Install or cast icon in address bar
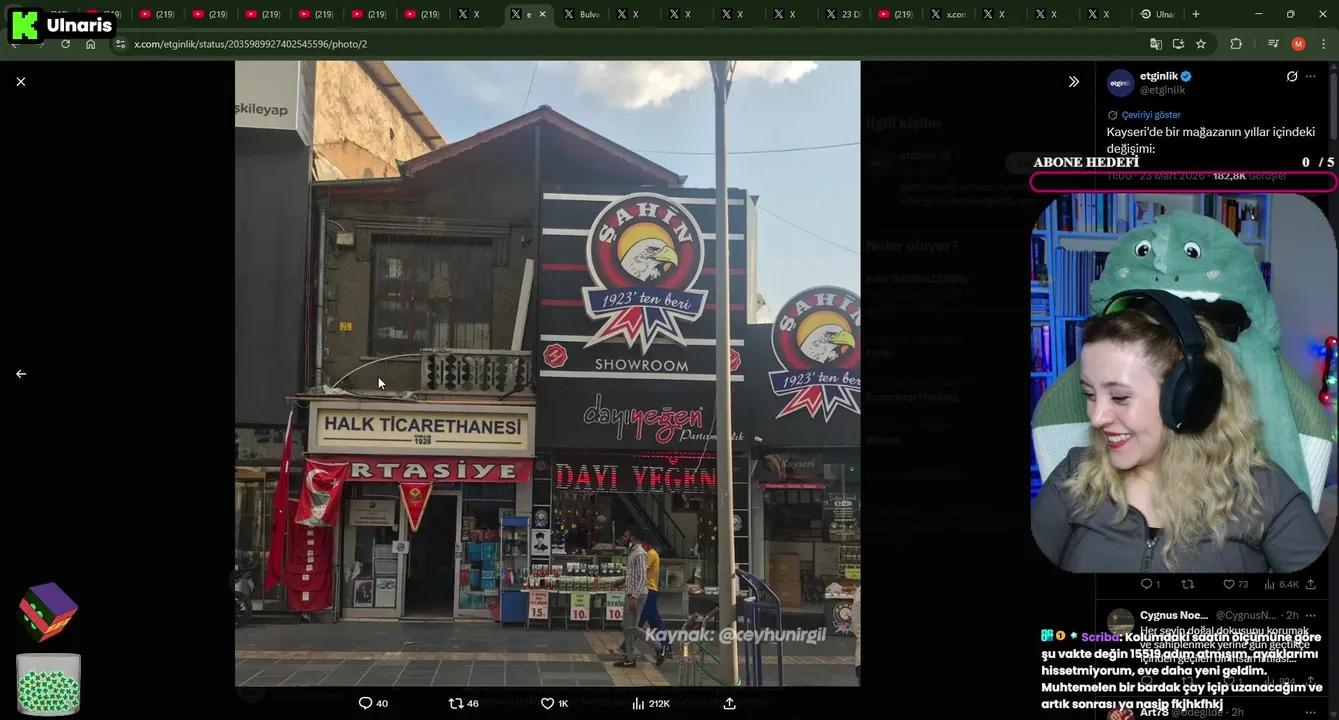The height and width of the screenshot is (720, 1339). coord(1178,44)
